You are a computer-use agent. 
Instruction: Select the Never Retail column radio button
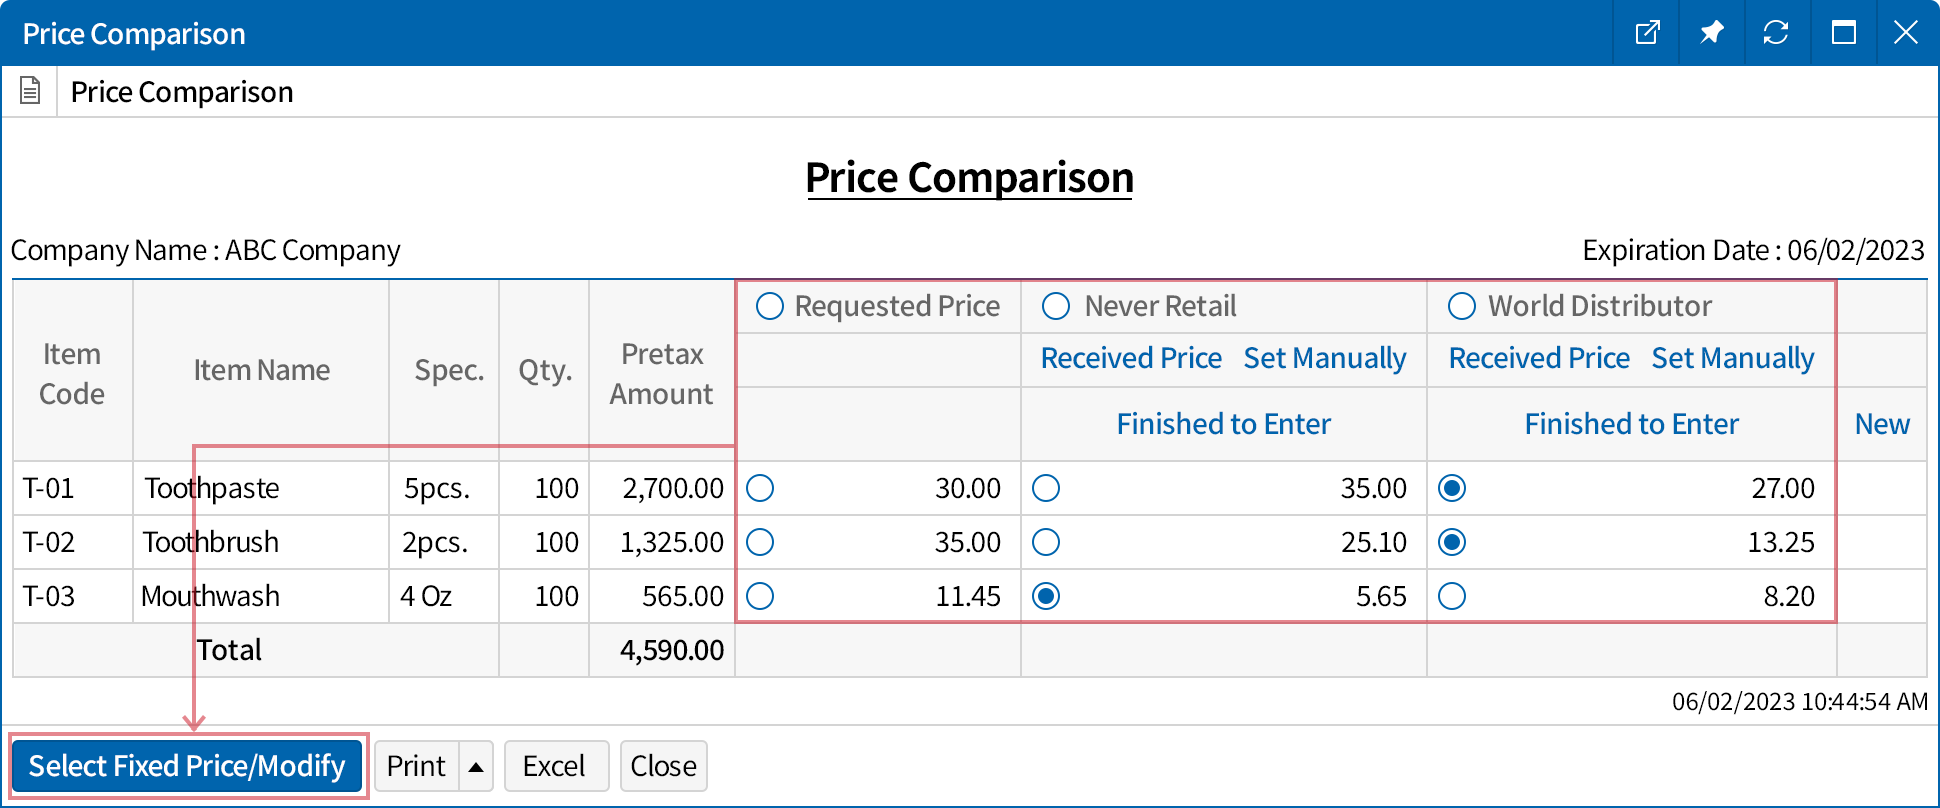1056,306
